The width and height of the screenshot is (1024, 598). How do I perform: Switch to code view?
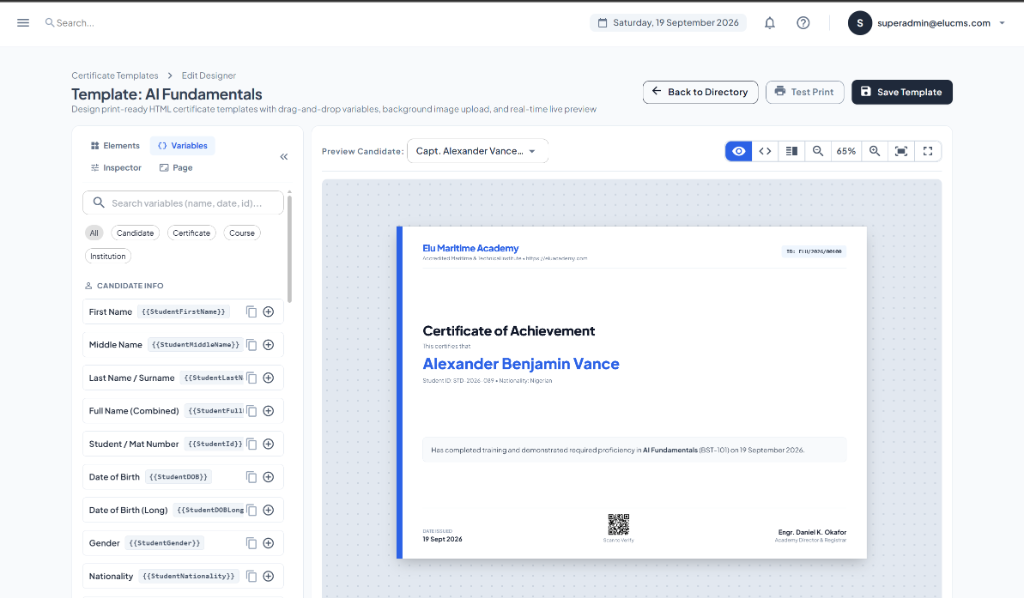765,151
